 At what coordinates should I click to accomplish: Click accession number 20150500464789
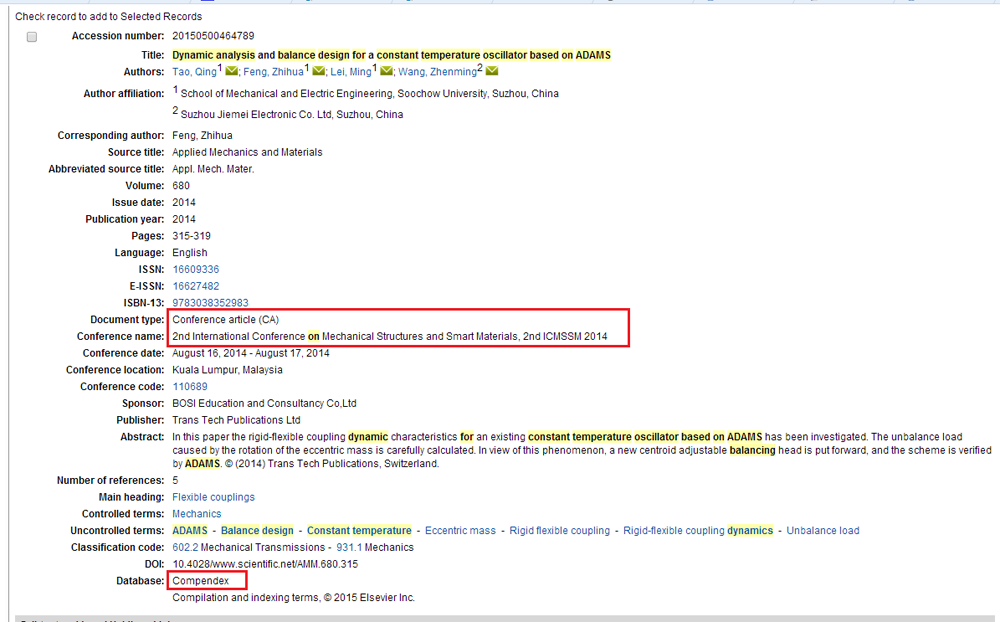pyautogui.click(x=213, y=36)
